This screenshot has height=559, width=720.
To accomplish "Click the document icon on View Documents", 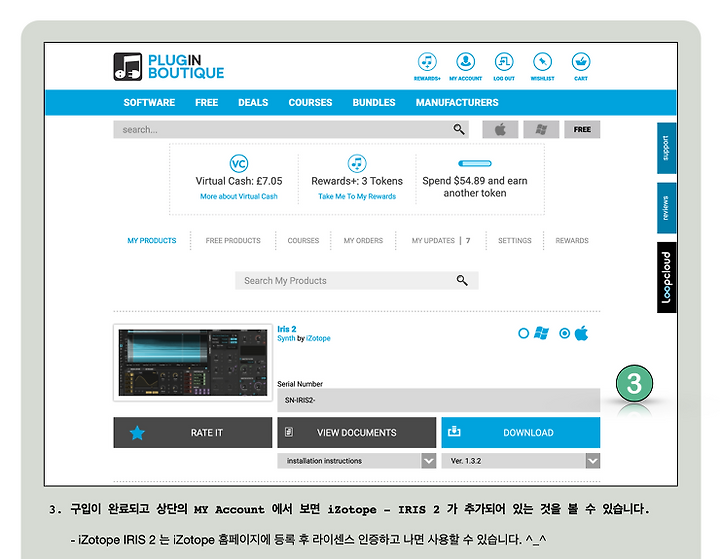I will pos(289,432).
